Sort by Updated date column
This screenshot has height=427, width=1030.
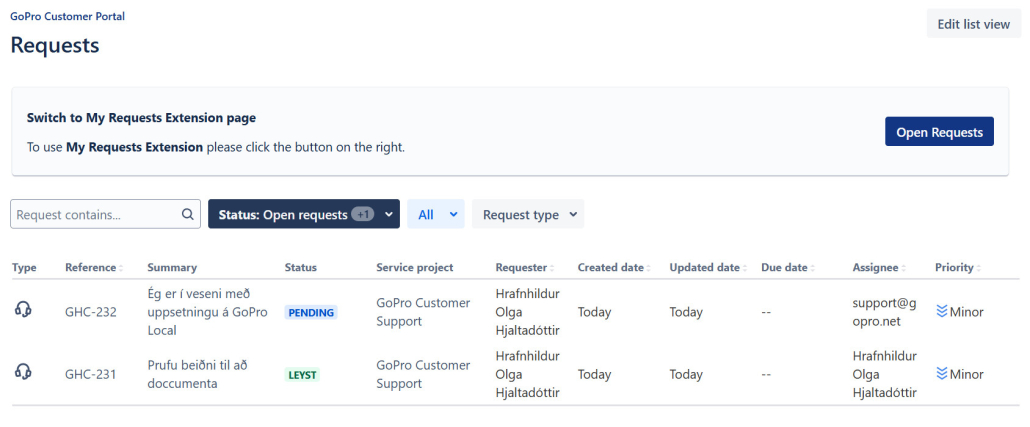(705, 267)
